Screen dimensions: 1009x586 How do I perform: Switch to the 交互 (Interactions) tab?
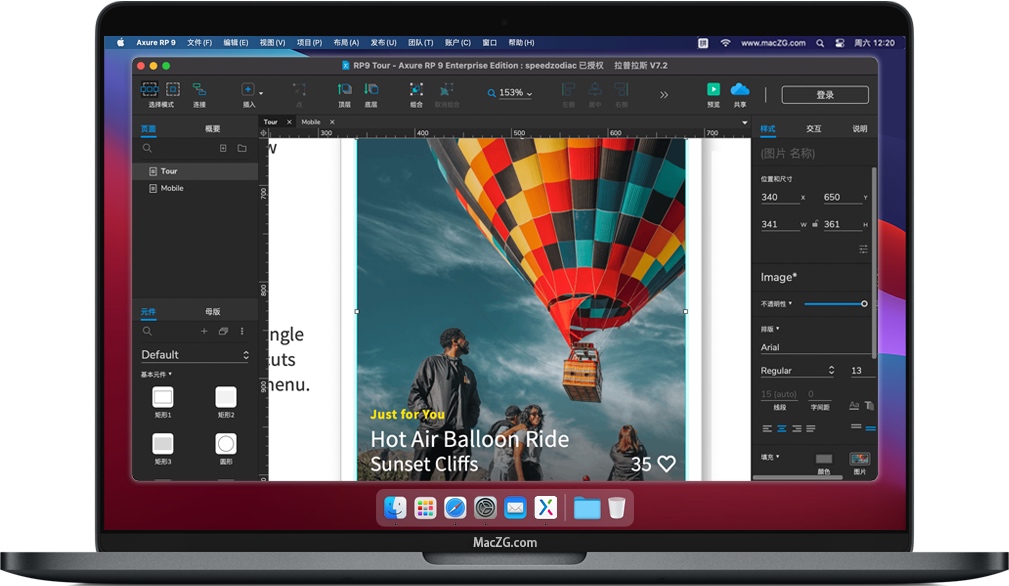point(814,129)
